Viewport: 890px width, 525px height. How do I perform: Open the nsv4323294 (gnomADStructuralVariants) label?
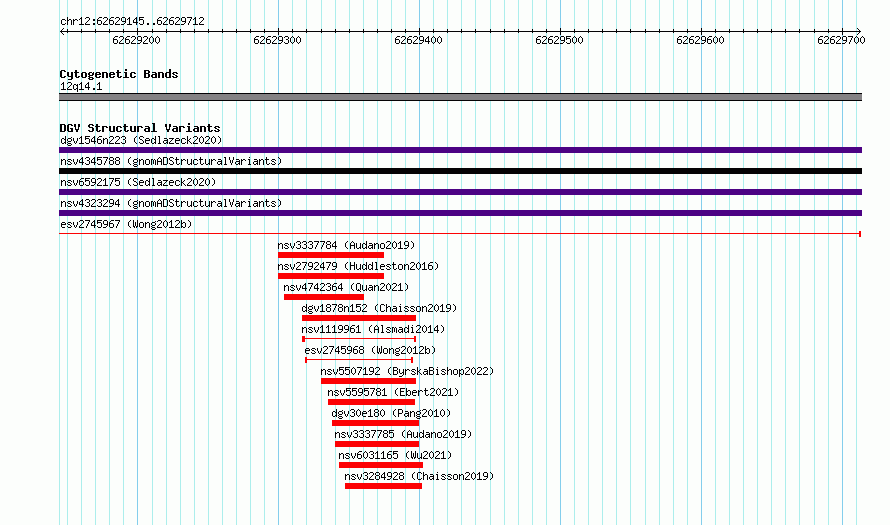coord(171,203)
